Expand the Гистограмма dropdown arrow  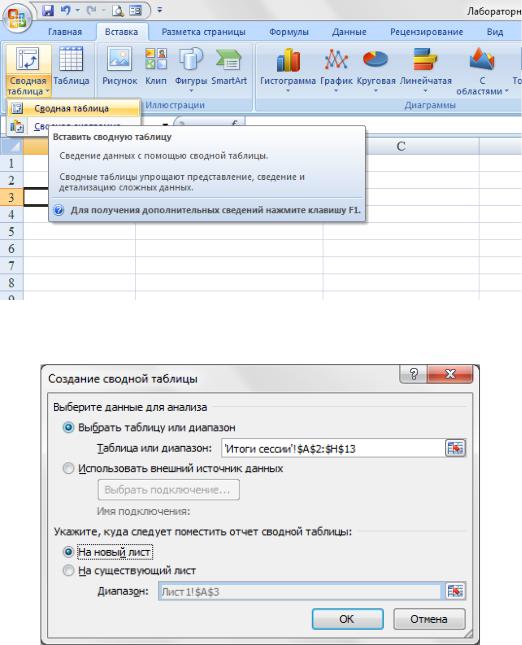[x=288, y=91]
